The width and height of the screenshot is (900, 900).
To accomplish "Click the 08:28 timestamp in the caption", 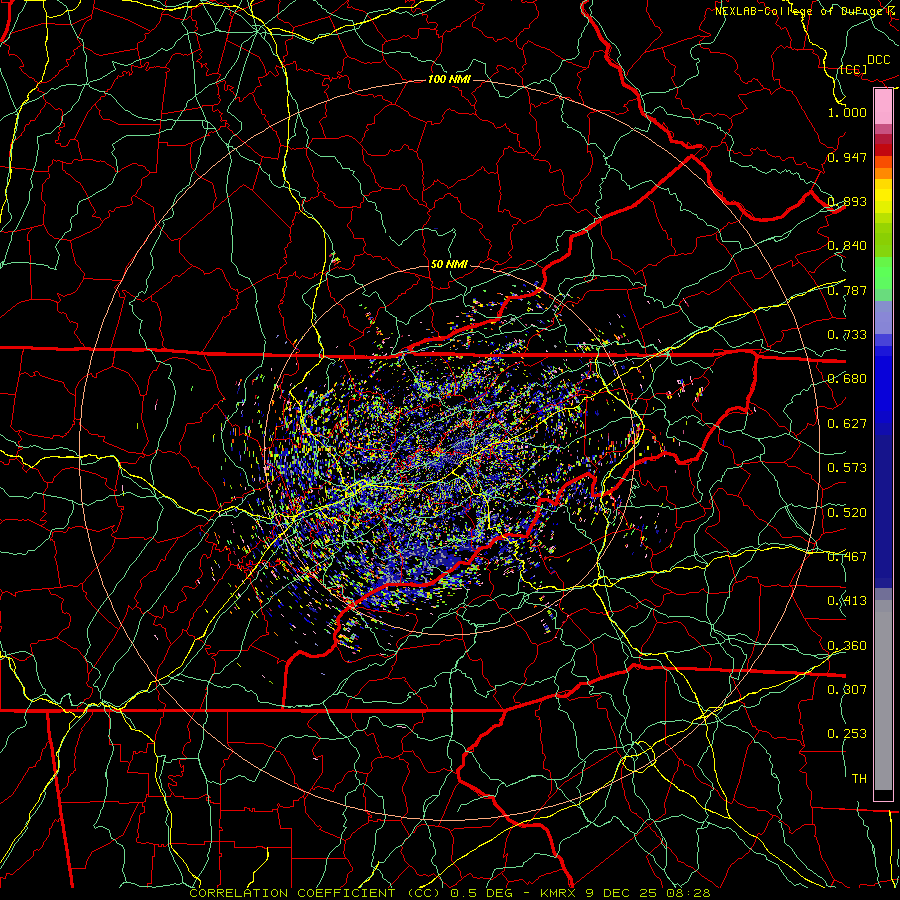I will click(688, 893).
